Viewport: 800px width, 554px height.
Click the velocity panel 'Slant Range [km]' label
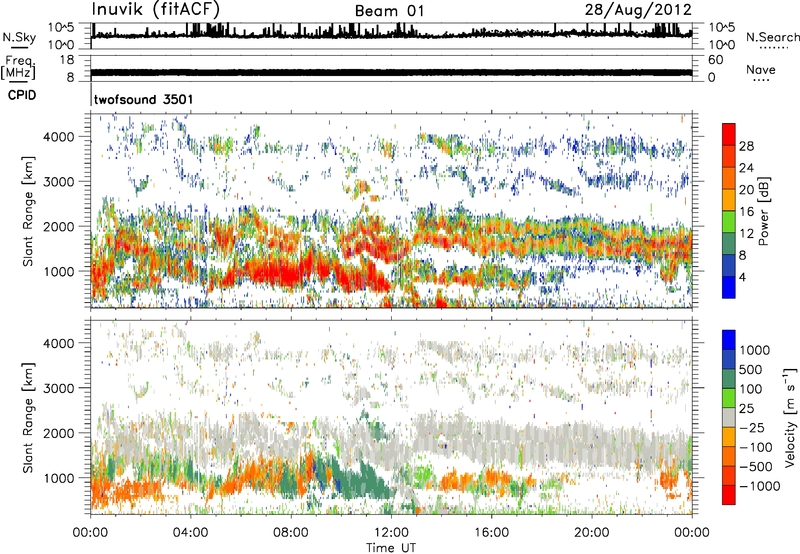28,418
